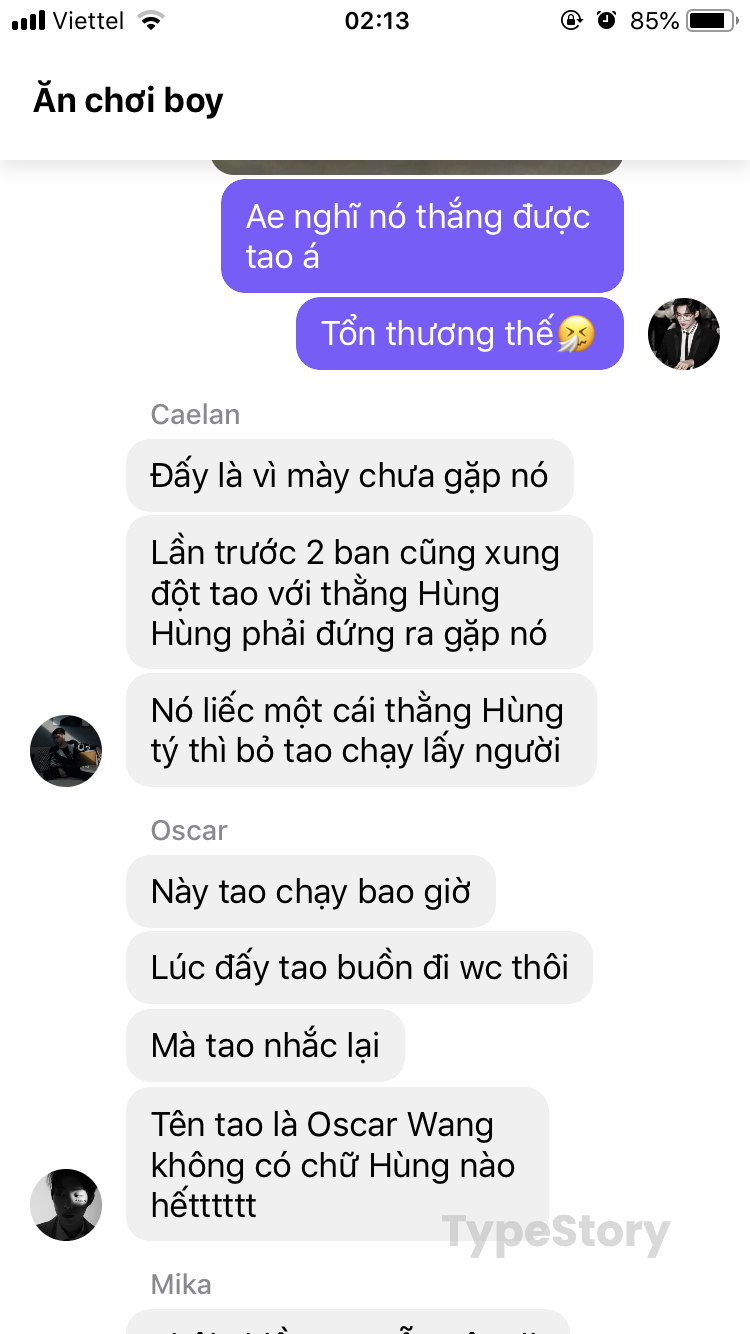Screen dimensions: 750x1334
Task: Tap the 'Tên tao là Oscar Wang' message
Action: [337, 1164]
